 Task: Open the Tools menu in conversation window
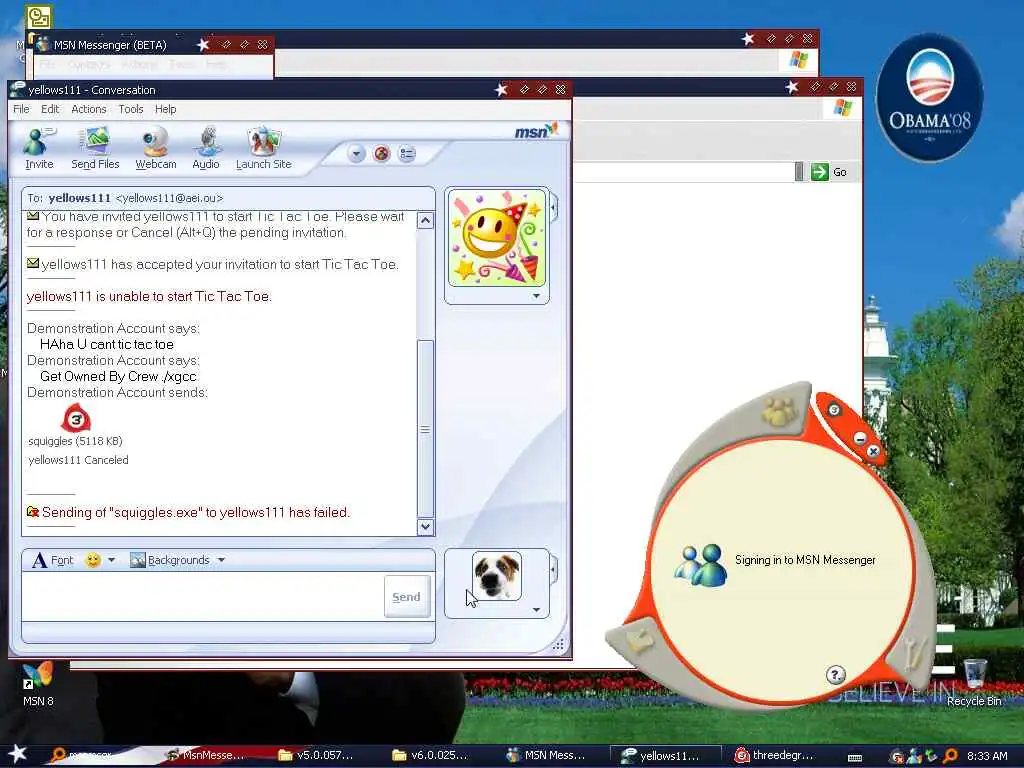click(131, 109)
